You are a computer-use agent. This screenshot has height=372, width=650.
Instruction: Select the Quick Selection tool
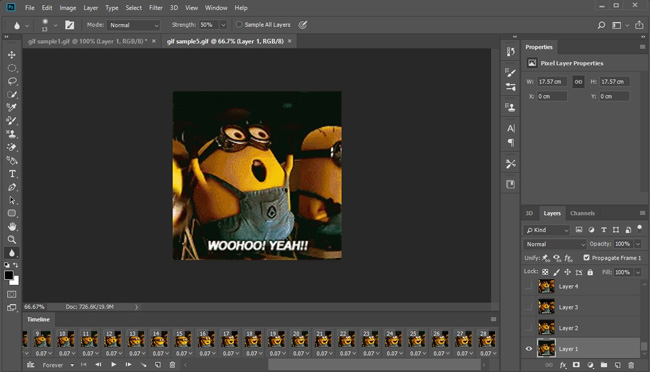click(x=12, y=95)
